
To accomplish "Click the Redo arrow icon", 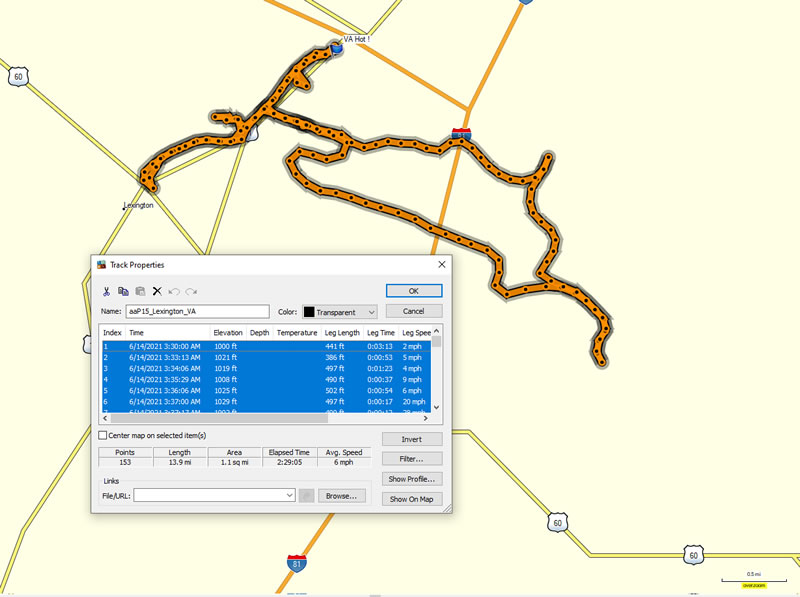I will point(191,291).
